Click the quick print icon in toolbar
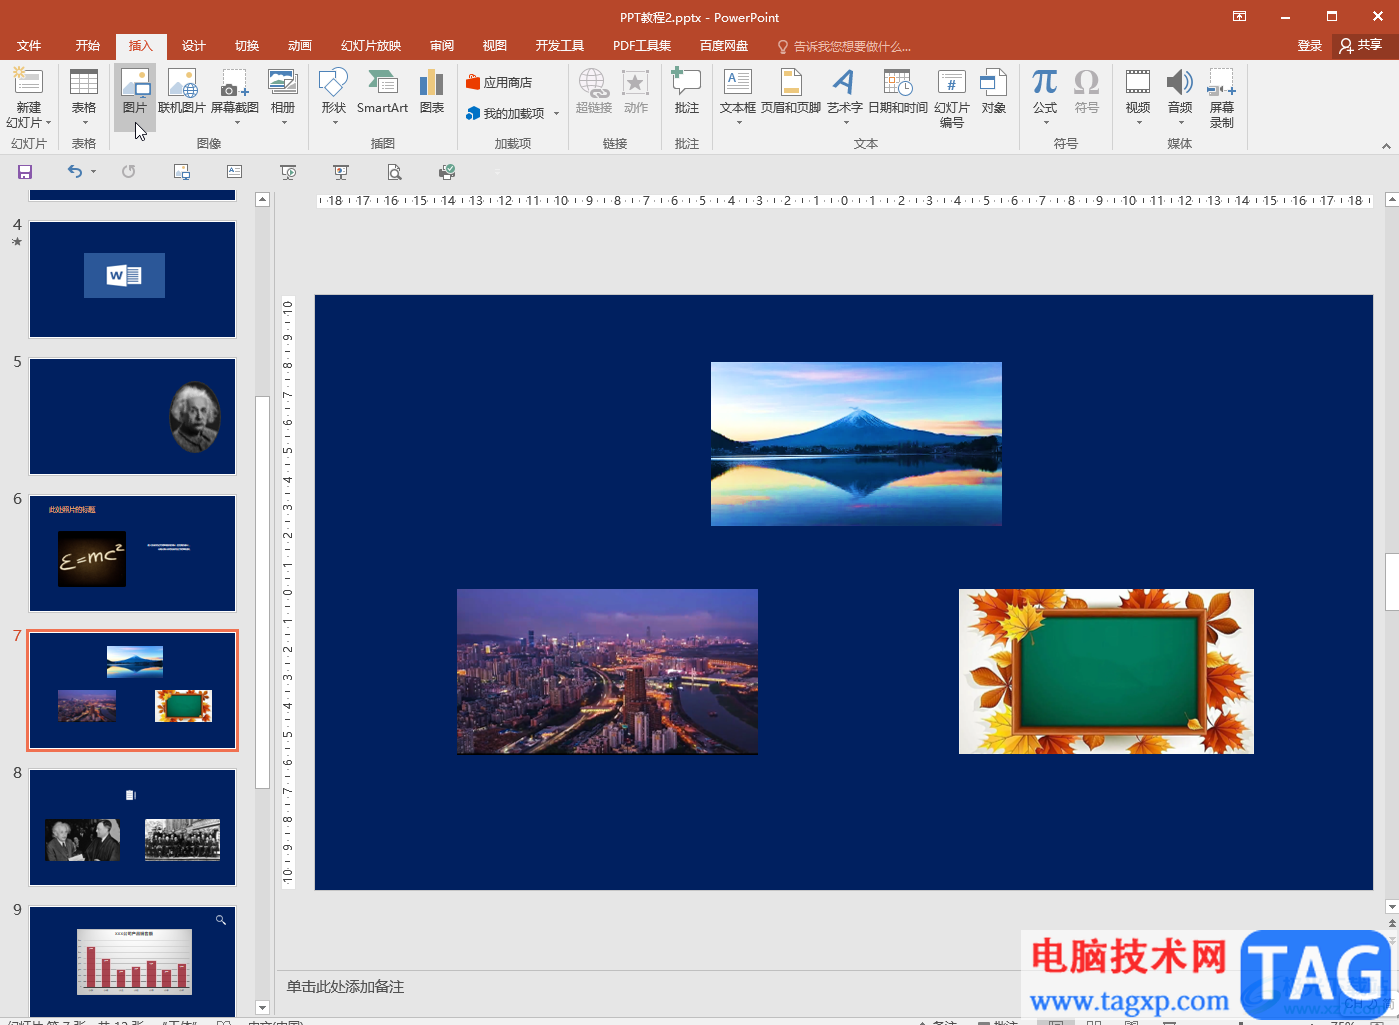 [x=447, y=172]
